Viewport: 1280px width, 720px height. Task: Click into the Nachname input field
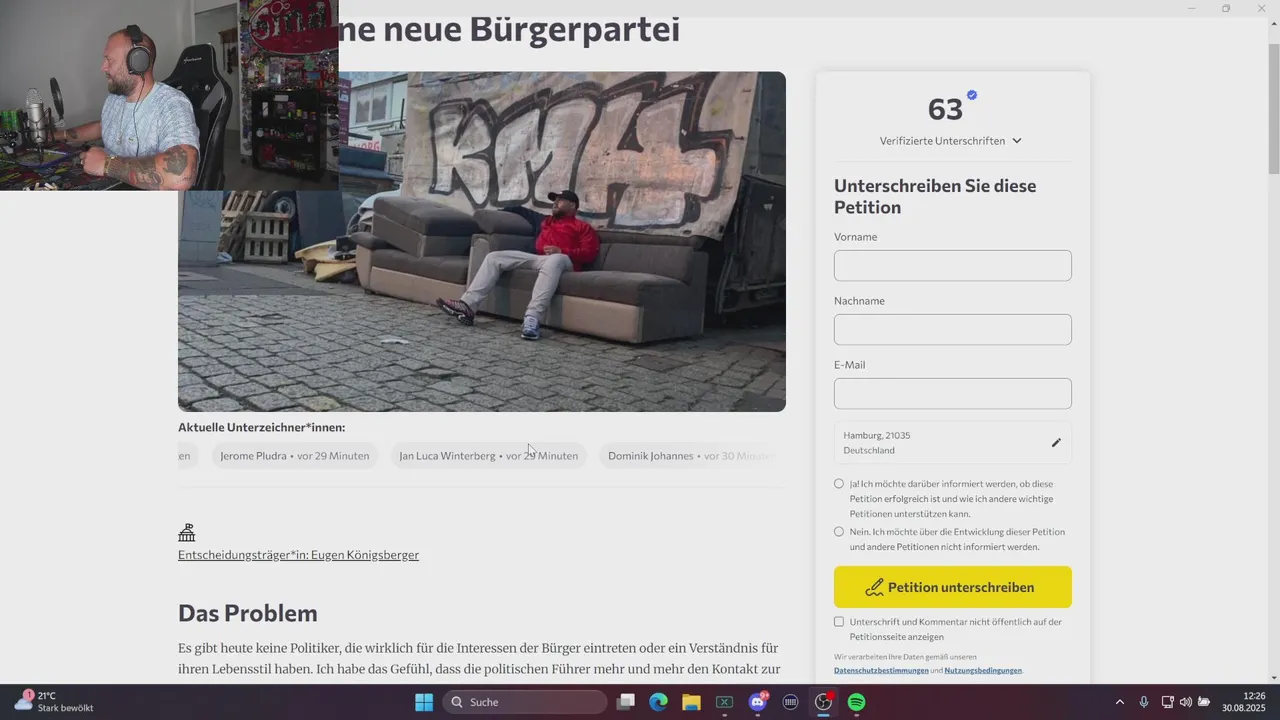[x=952, y=330]
